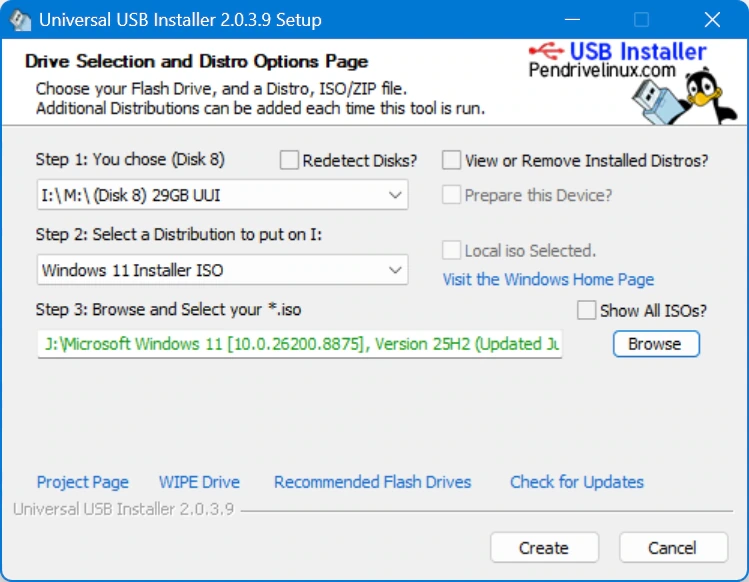The height and width of the screenshot is (582, 749).
Task: Tick View or Remove Installed Distros checkbox
Action: point(451,161)
